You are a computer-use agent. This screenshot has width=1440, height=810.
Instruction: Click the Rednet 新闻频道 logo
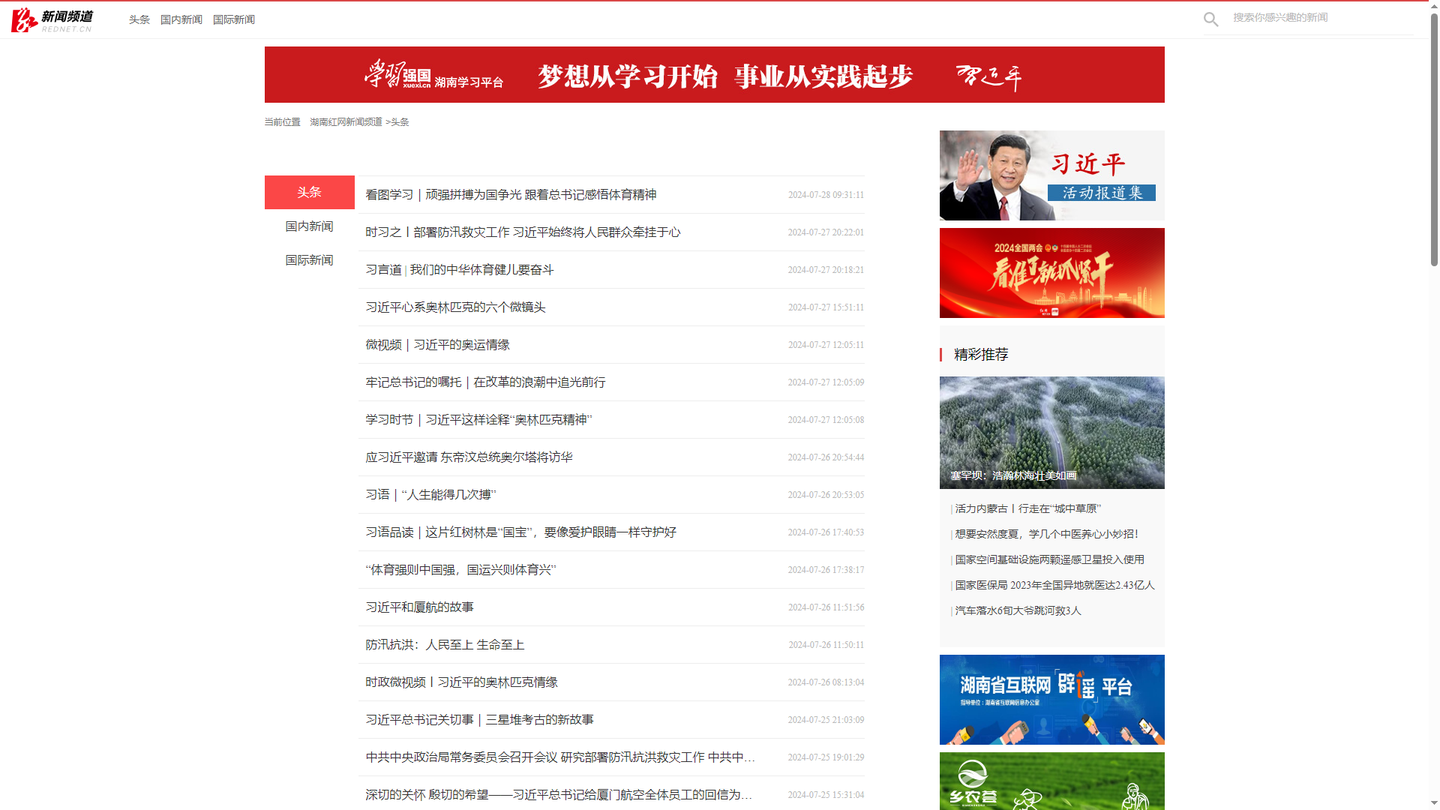click(x=52, y=19)
